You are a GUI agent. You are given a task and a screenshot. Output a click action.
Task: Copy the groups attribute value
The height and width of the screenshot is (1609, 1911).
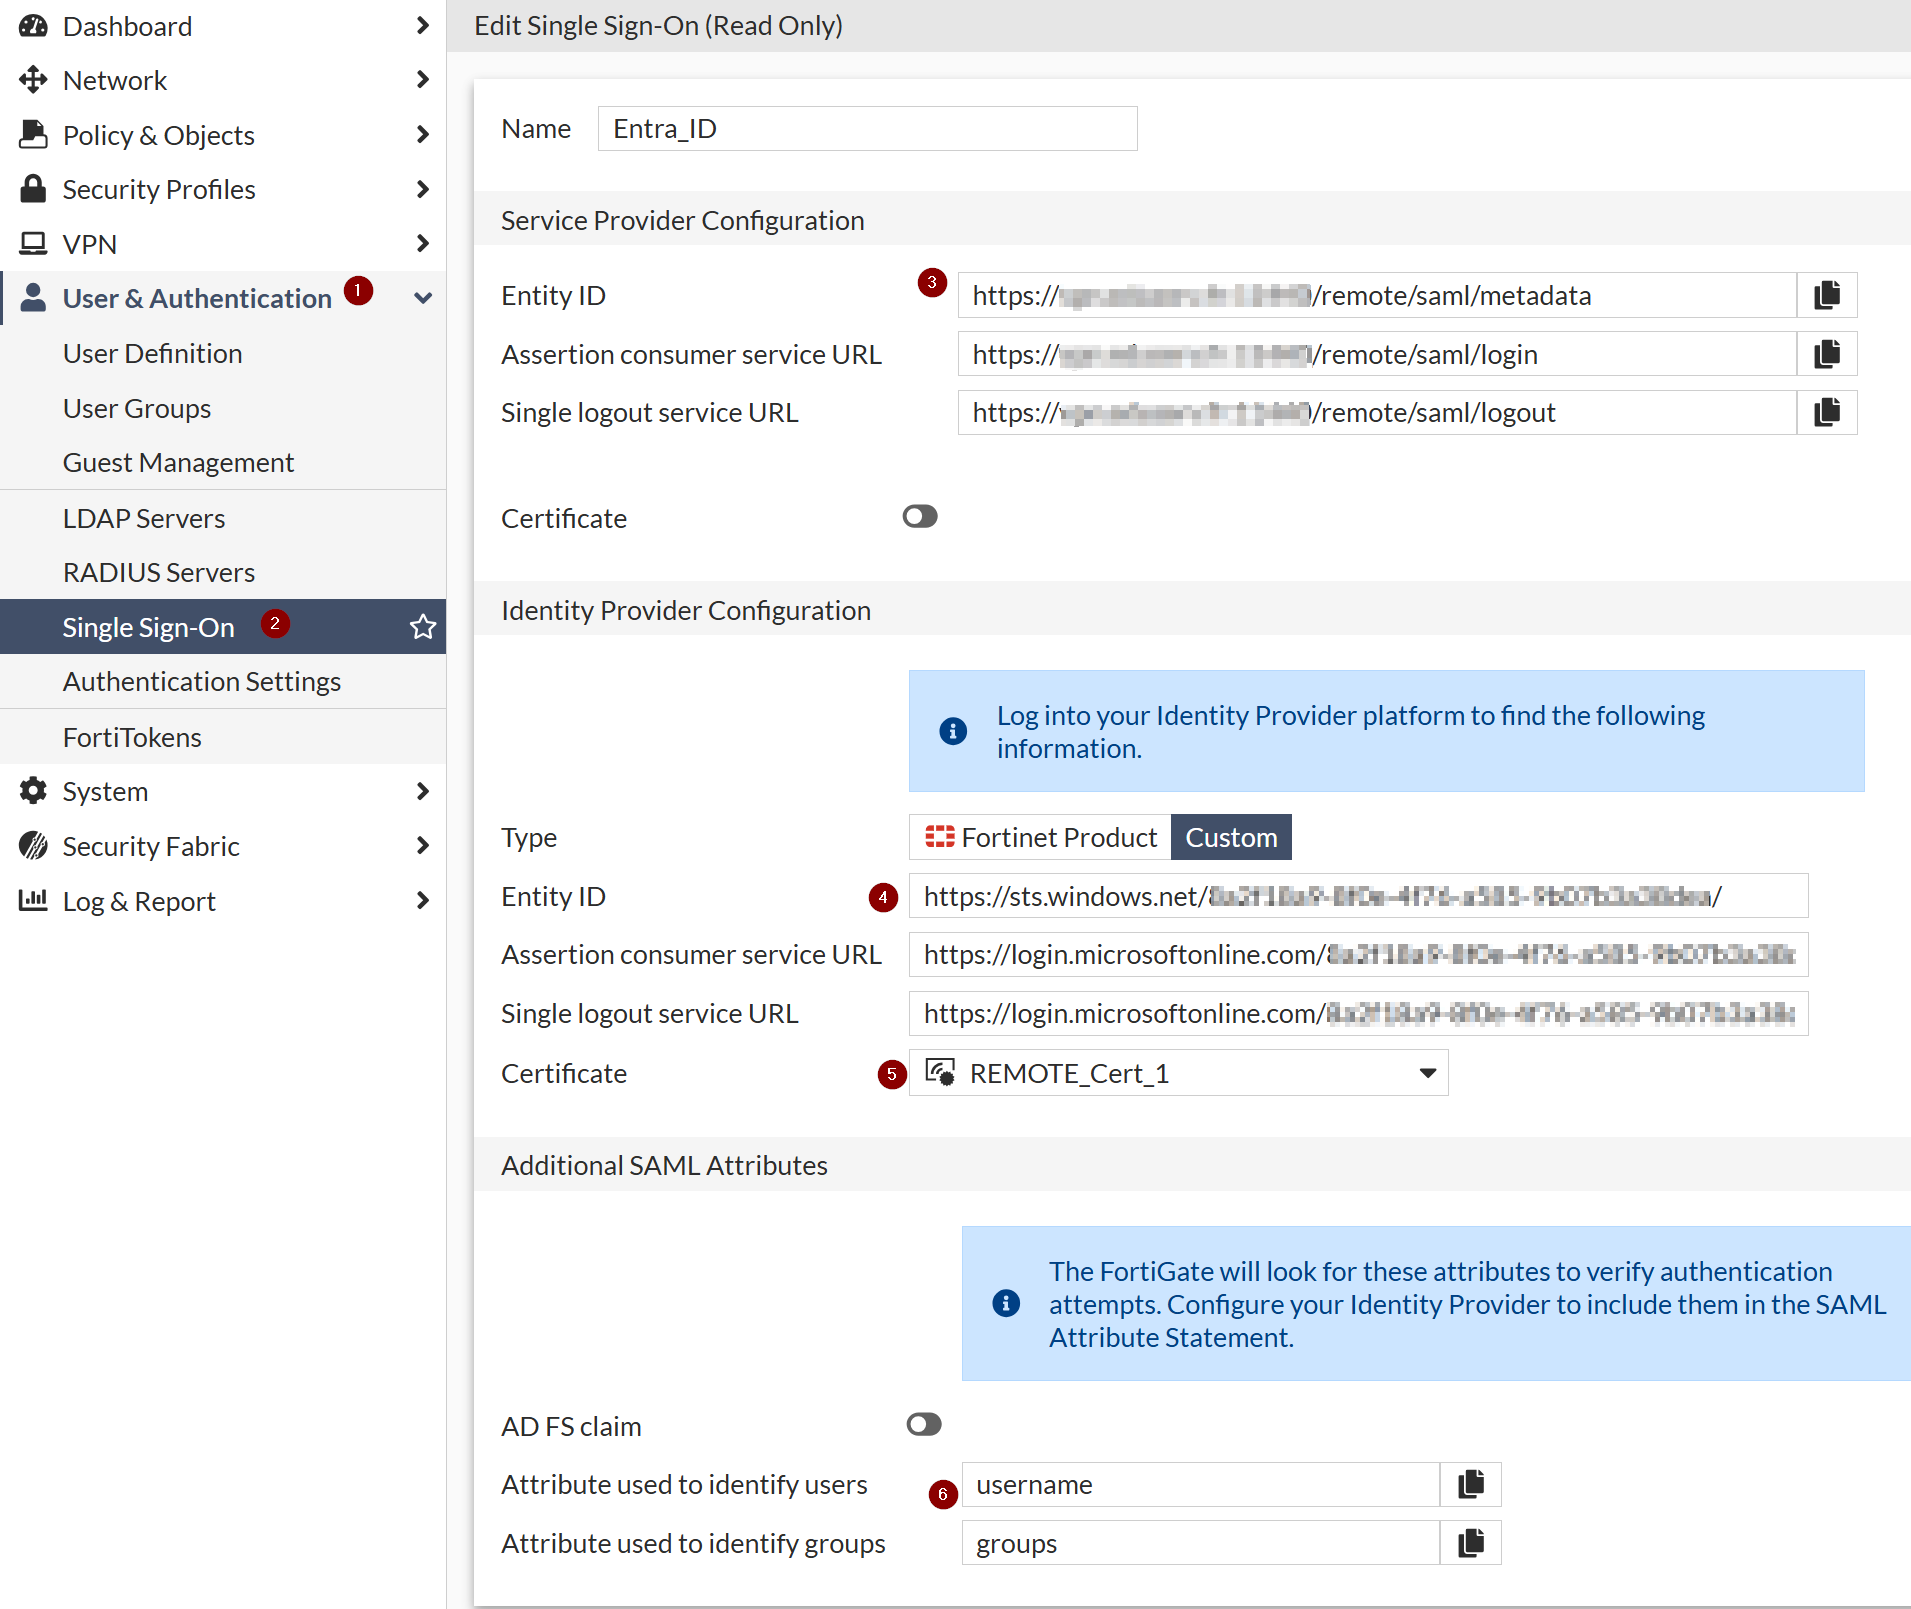point(1471,1543)
